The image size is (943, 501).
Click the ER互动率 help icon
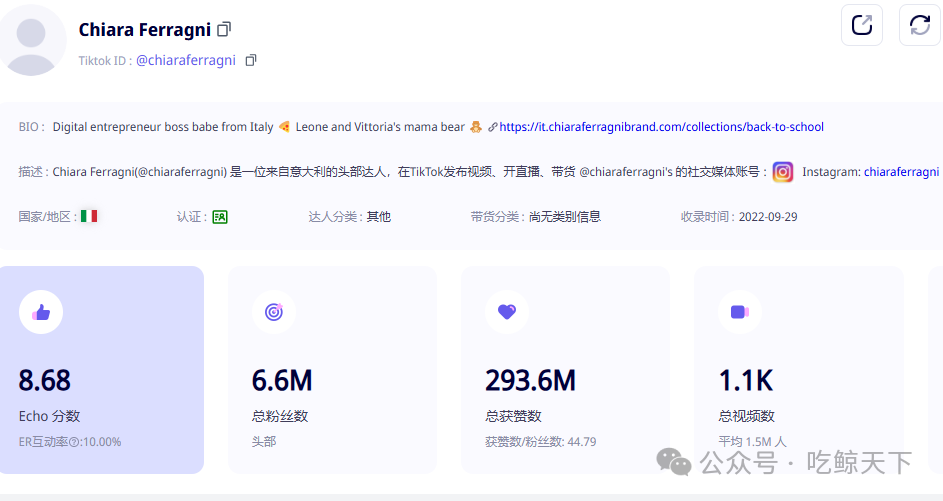tap(74, 442)
